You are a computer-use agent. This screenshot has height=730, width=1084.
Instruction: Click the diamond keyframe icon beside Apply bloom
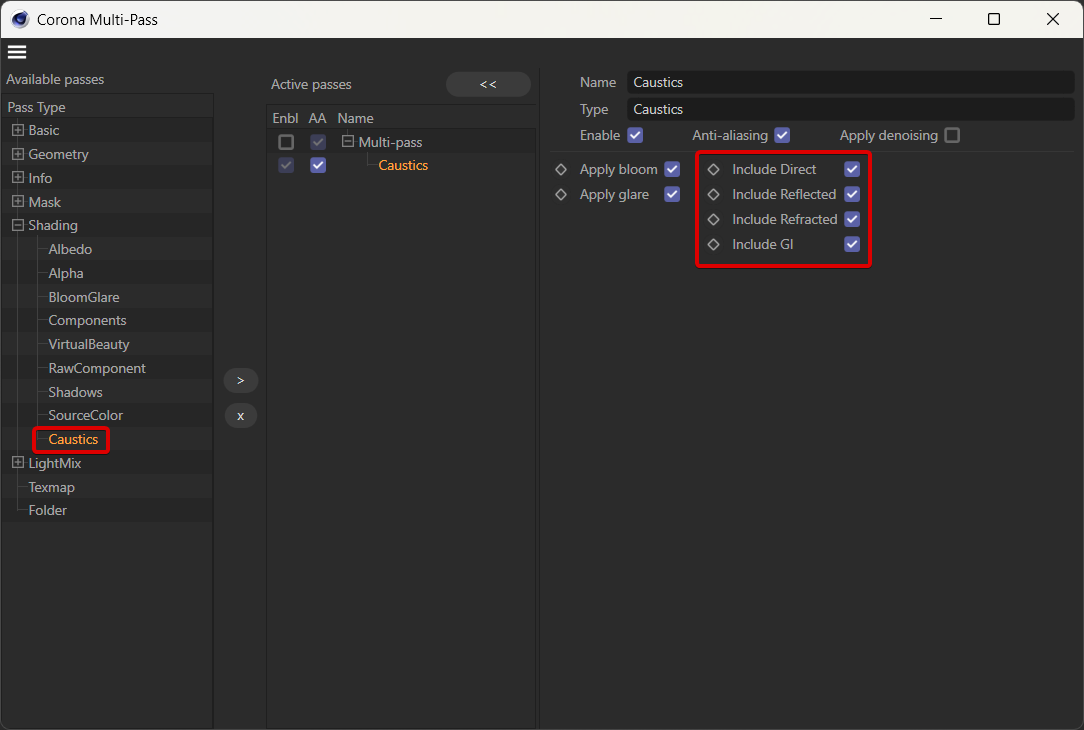[561, 170]
